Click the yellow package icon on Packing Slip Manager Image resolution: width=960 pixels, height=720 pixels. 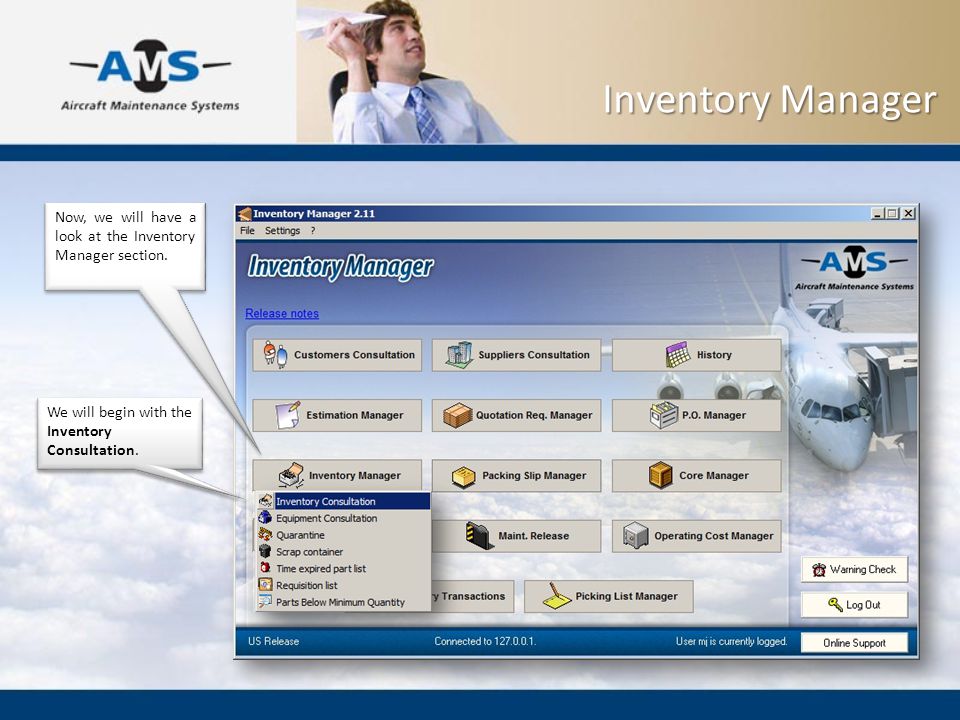coord(463,476)
